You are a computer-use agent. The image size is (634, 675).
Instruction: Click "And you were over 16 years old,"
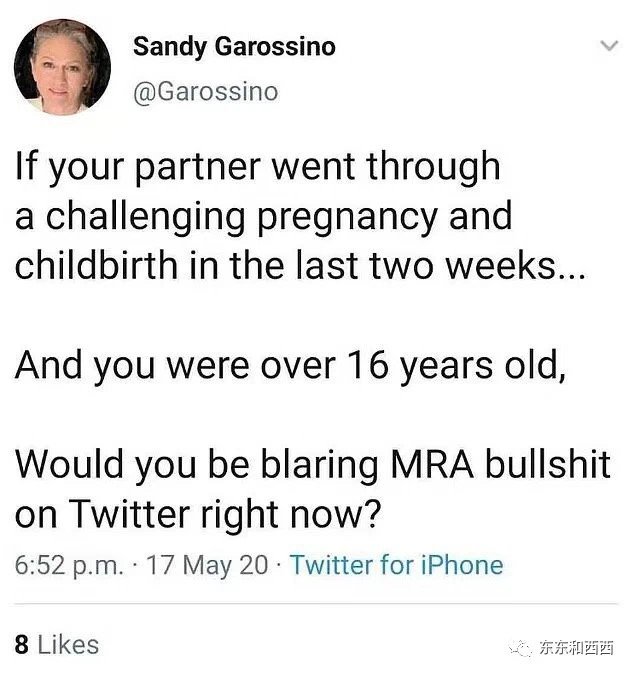click(x=290, y=366)
